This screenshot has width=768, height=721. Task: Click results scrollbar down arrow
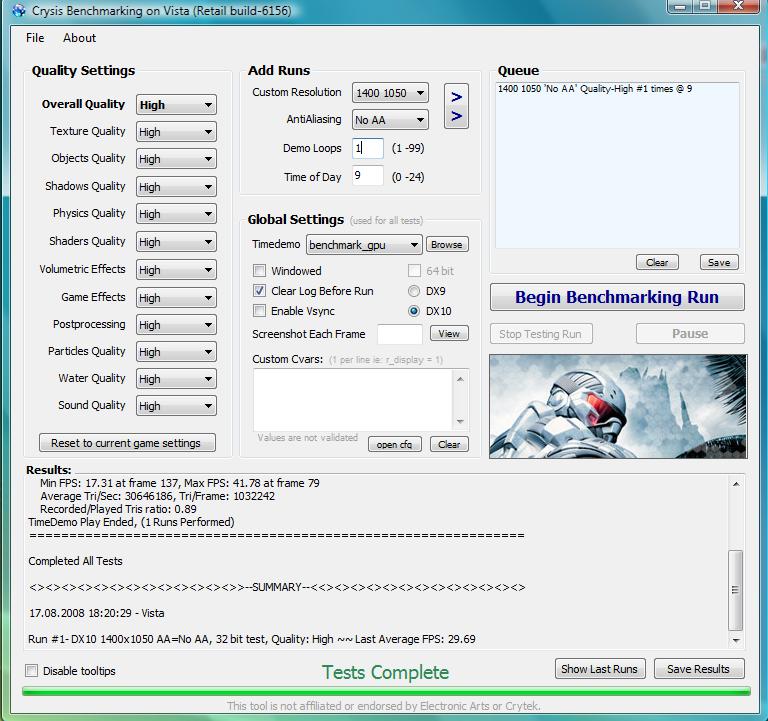click(x=736, y=640)
